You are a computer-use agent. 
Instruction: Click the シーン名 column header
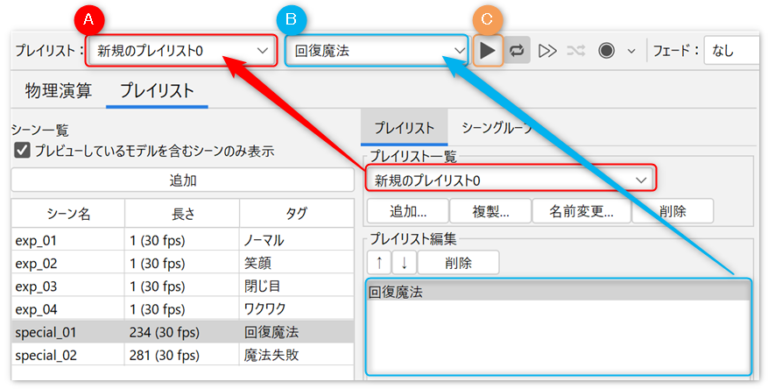[x=69, y=214]
